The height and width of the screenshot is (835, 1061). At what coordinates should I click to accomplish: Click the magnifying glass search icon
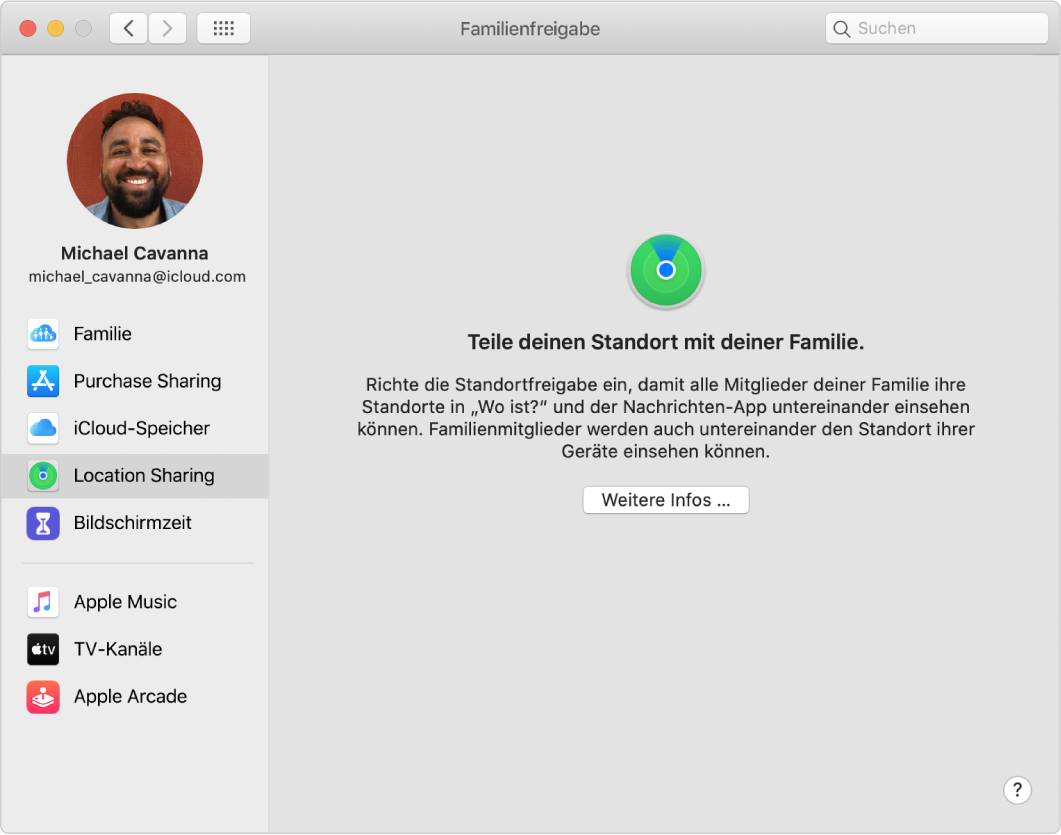(842, 28)
